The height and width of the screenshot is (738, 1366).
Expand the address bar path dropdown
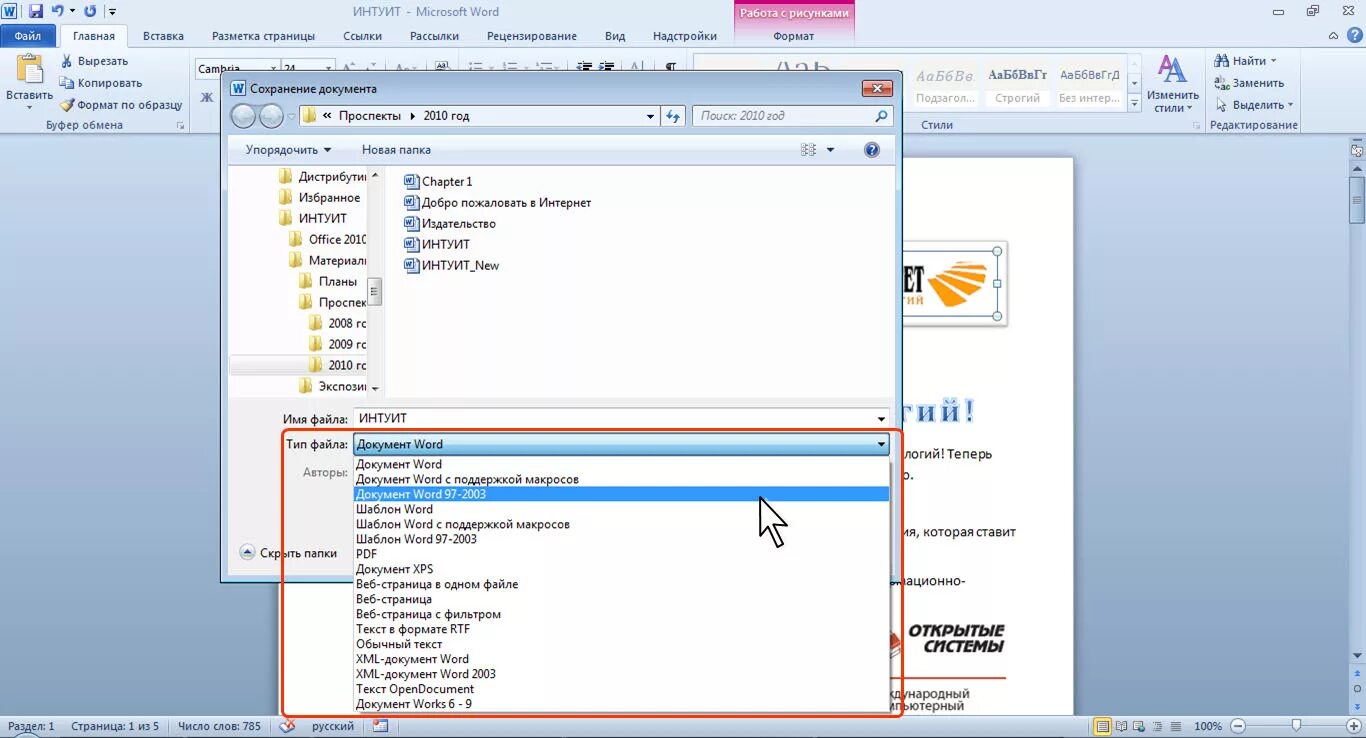651,116
